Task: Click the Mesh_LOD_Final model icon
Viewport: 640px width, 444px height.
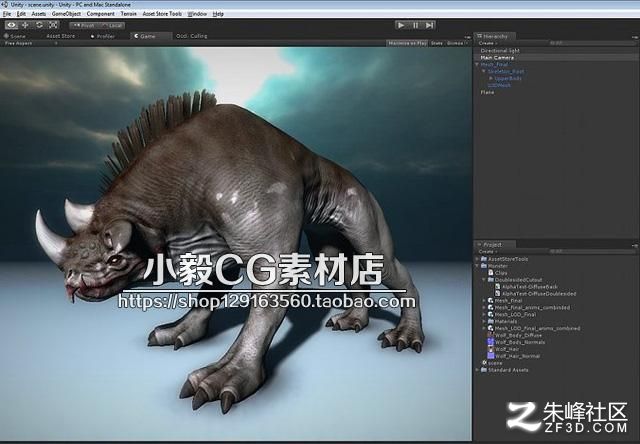Action: [x=491, y=314]
